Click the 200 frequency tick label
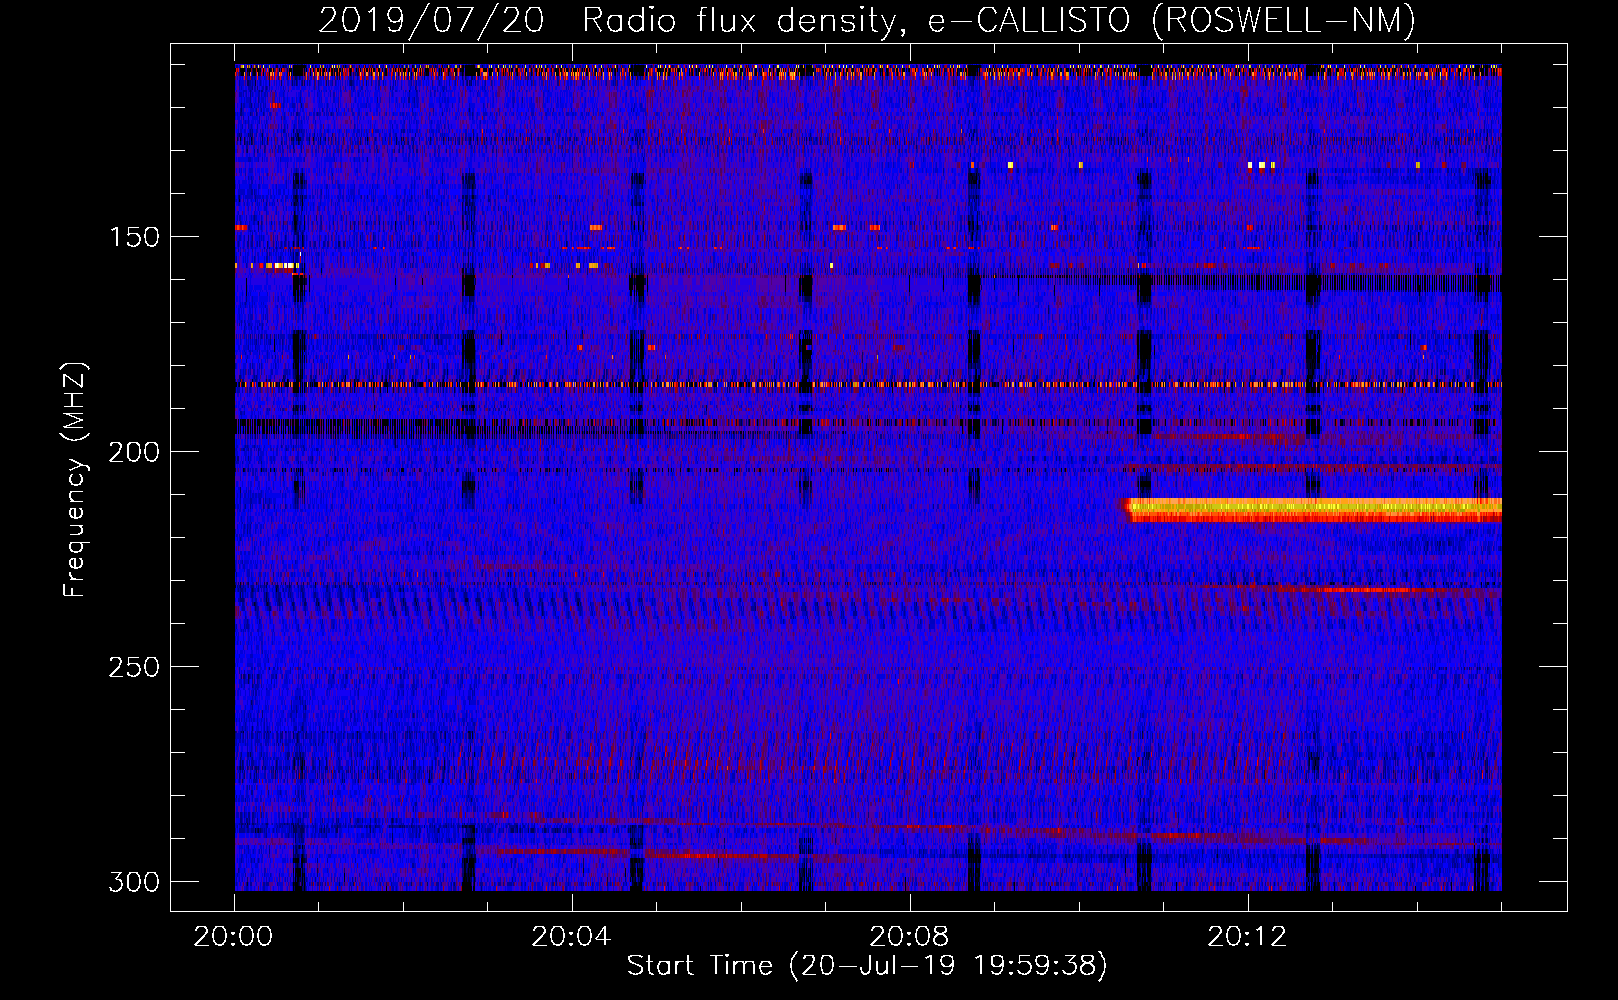Viewport: 1618px width, 1000px height. [x=134, y=452]
